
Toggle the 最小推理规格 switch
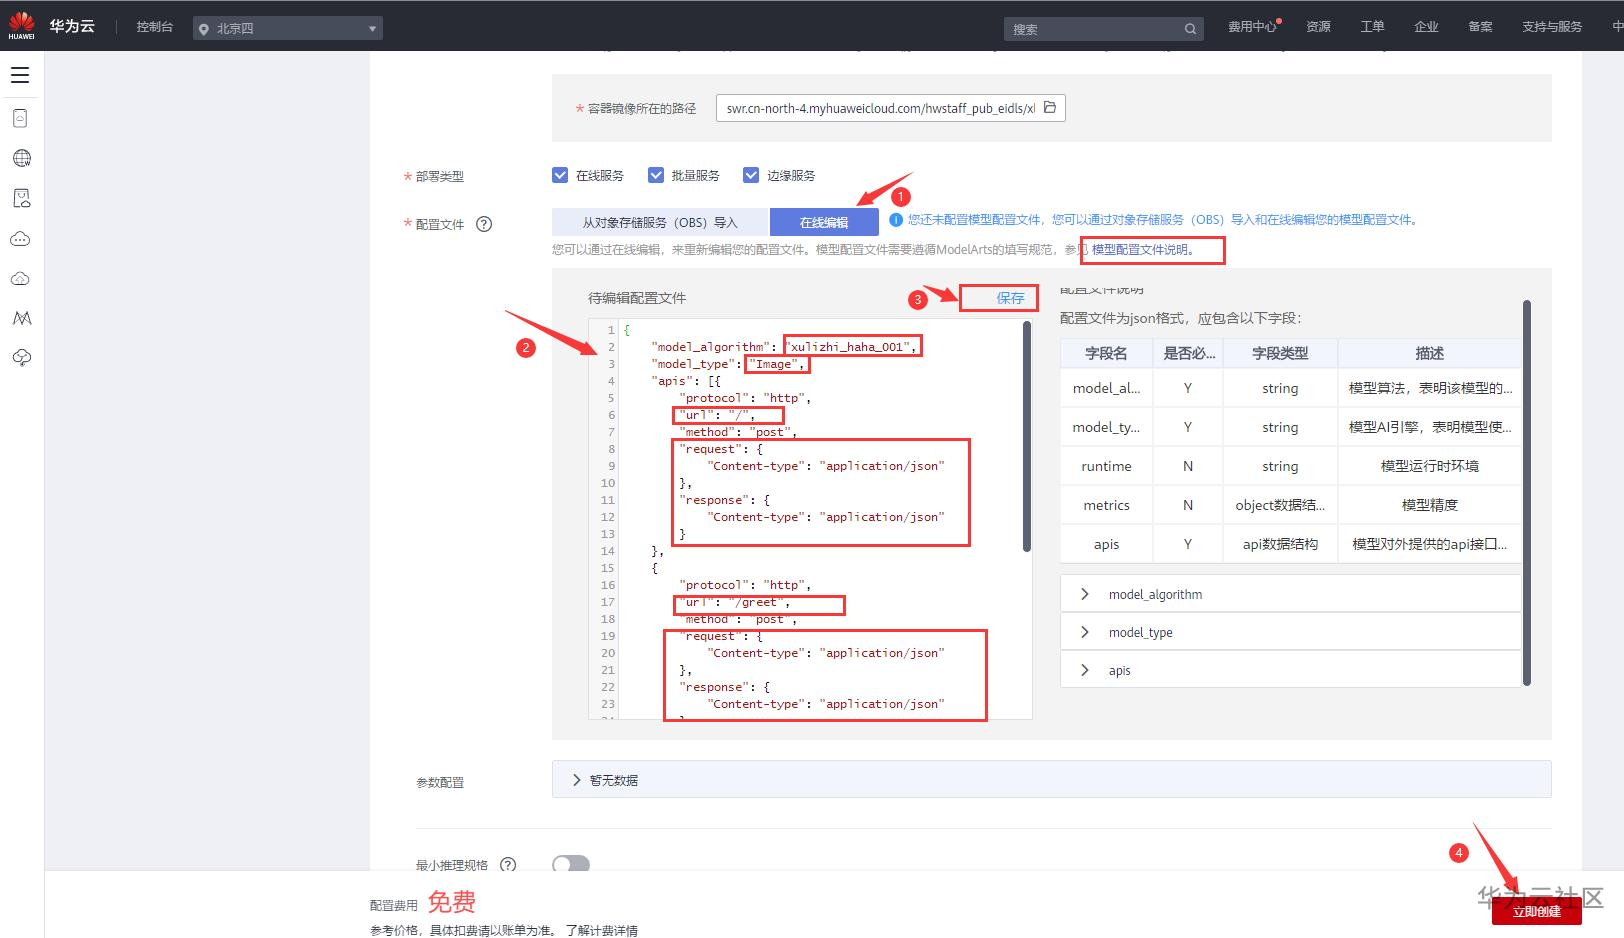pyautogui.click(x=571, y=864)
